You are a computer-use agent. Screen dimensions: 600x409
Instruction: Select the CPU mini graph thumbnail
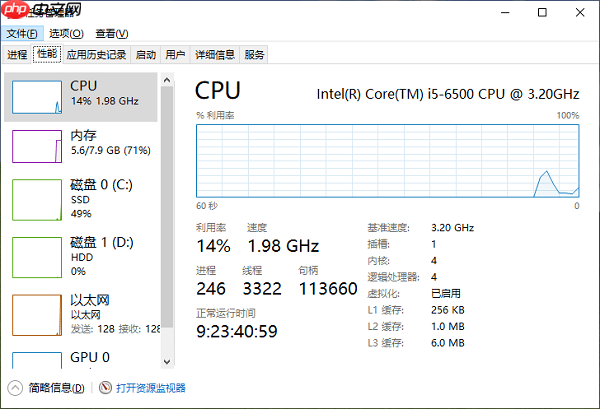click(x=37, y=97)
